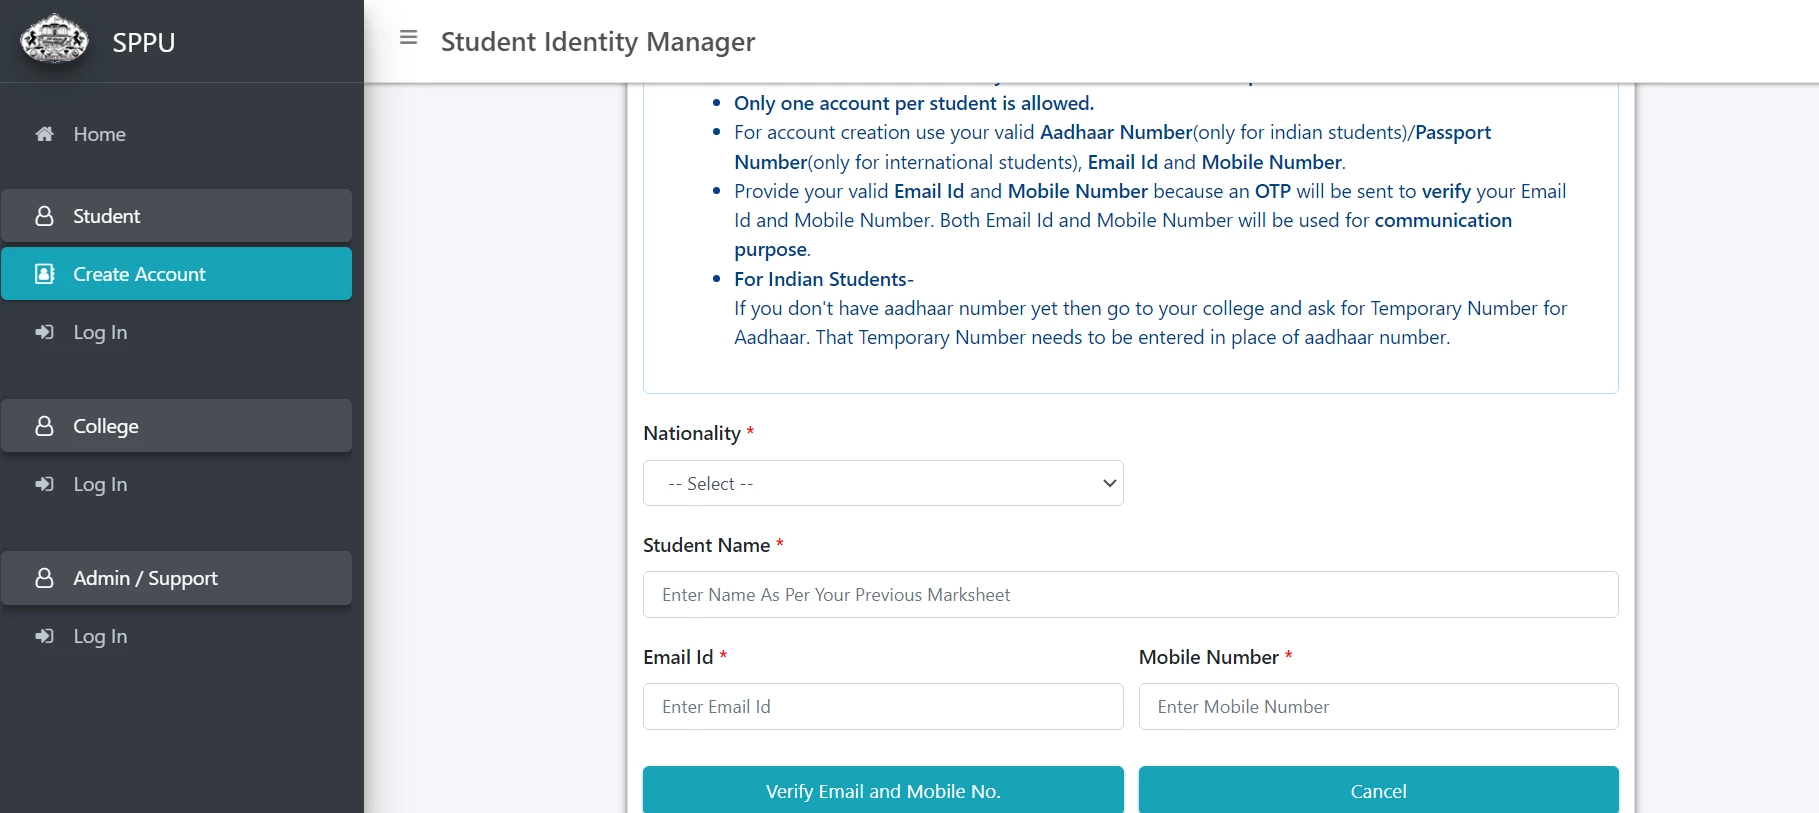Click the SPPU university logo
1819x813 pixels.
coord(55,41)
